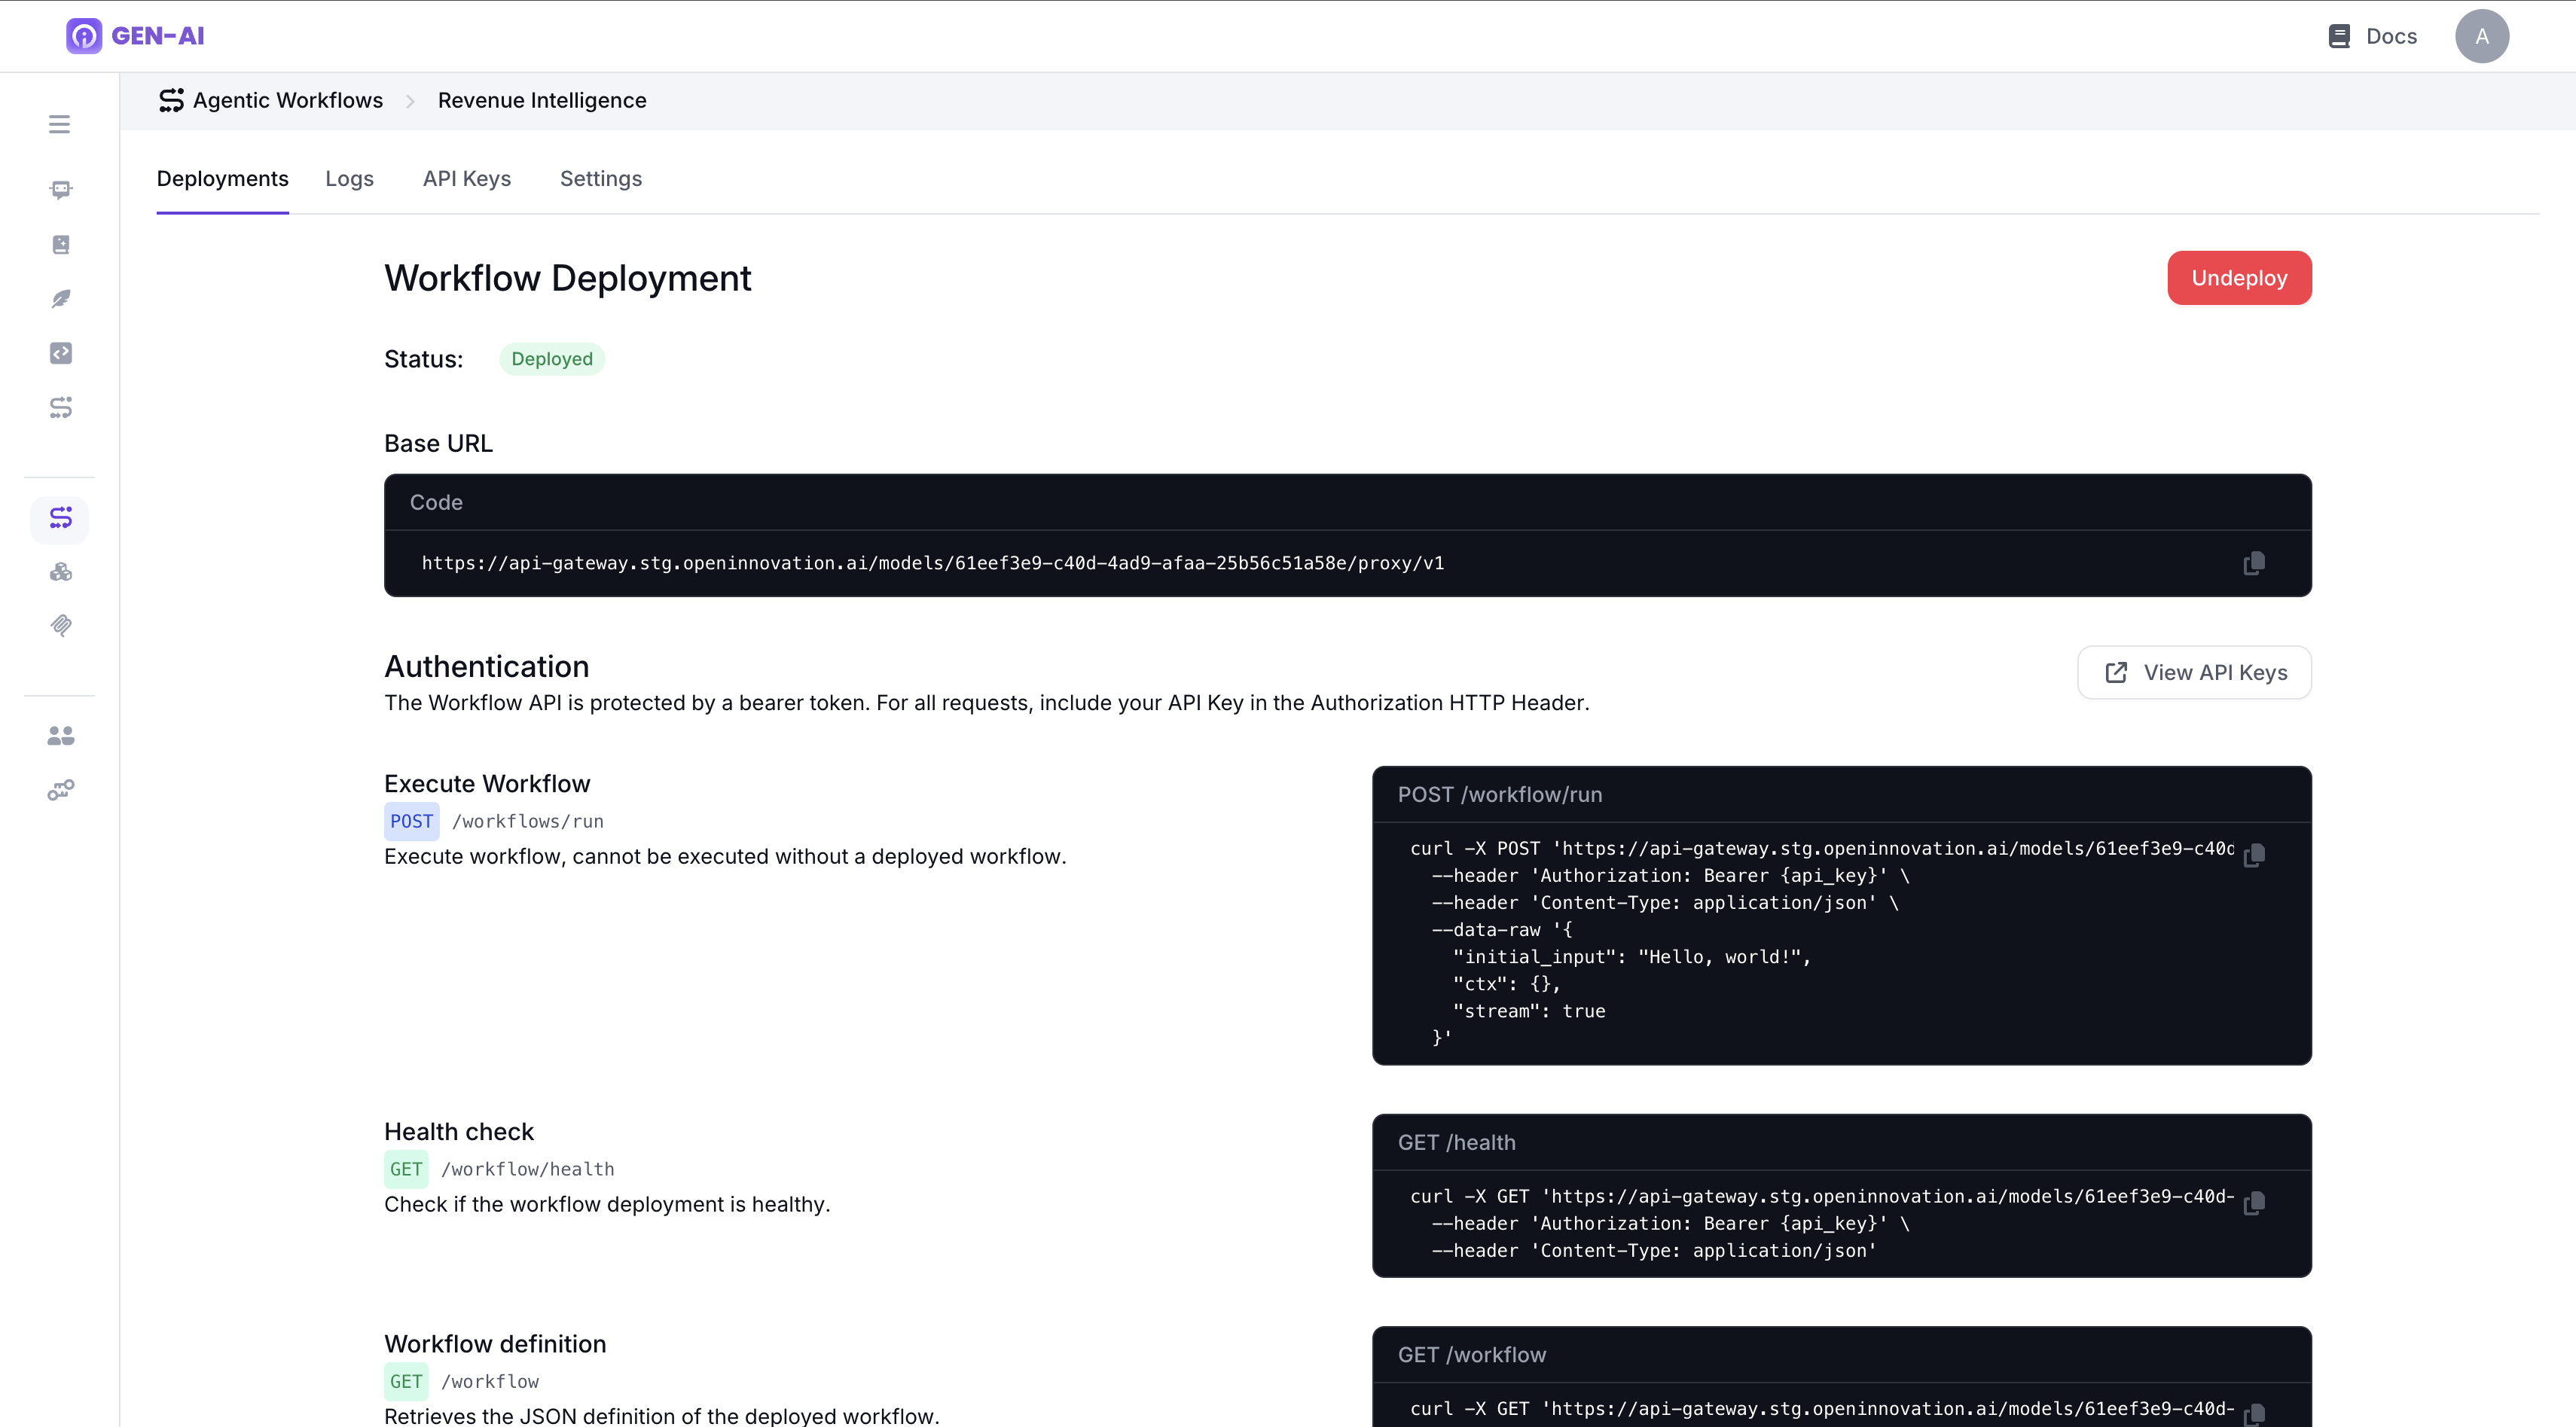Copy the POST /workflow/run curl command
2576x1427 pixels.
2254,856
